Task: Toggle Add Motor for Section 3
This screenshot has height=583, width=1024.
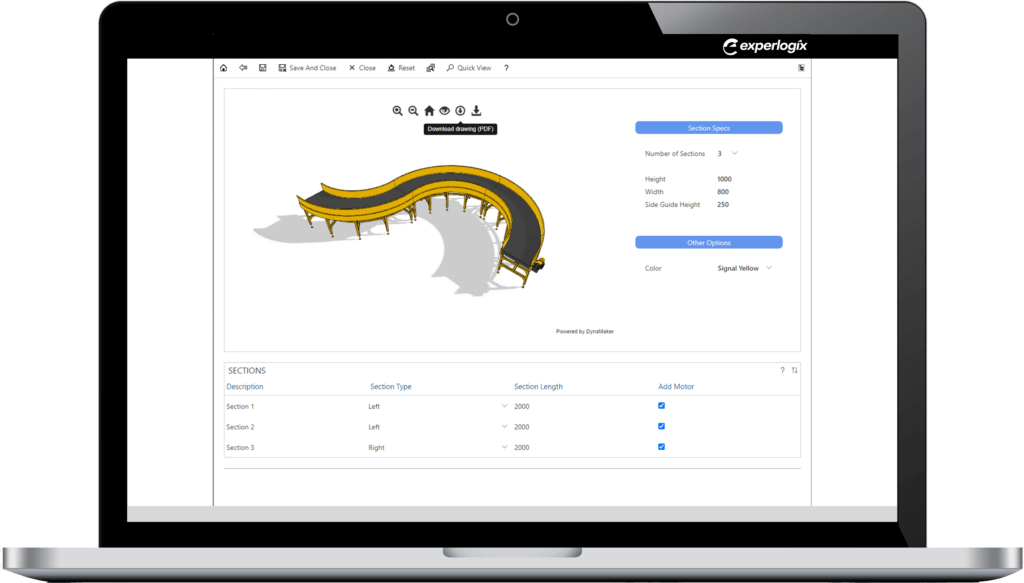Action: coord(660,447)
